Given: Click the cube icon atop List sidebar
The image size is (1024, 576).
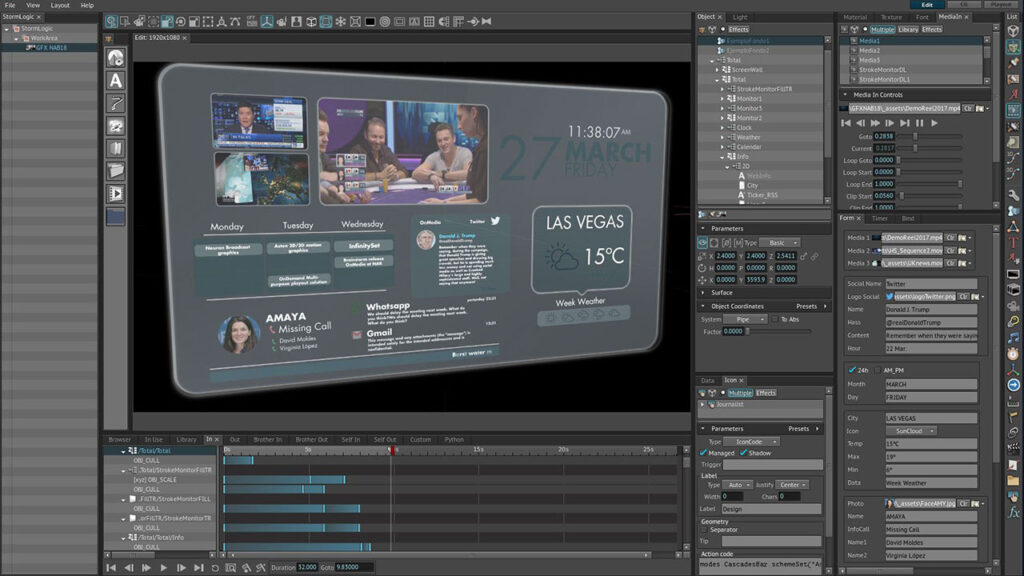Looking at the screenshot, I should (x=1013, y=30).
